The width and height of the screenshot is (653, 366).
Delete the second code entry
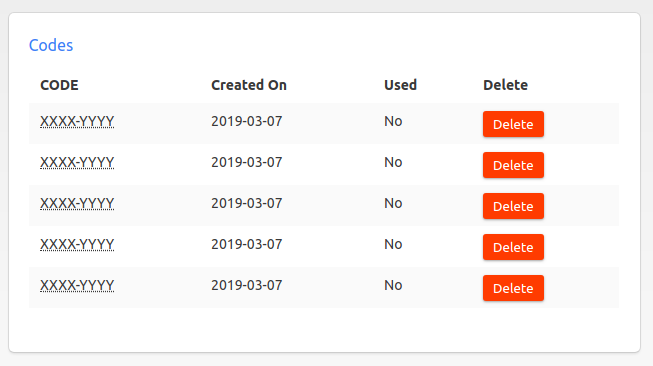pos(513,165)
